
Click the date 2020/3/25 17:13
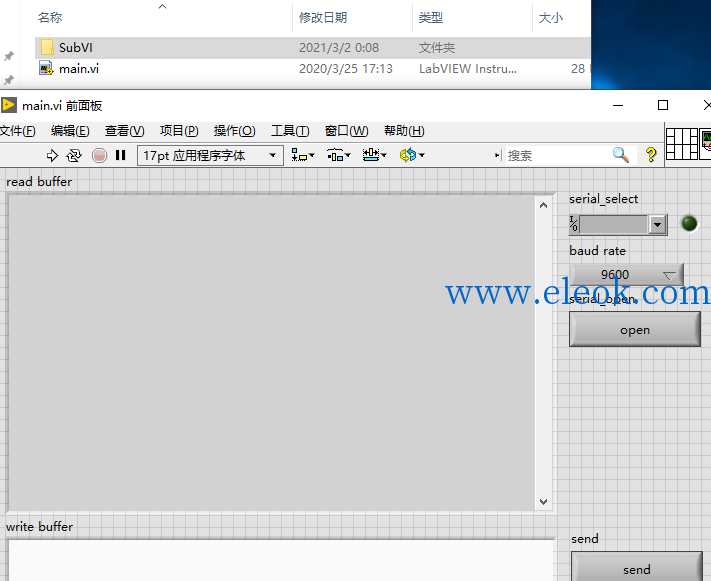(x=346, y=68)
